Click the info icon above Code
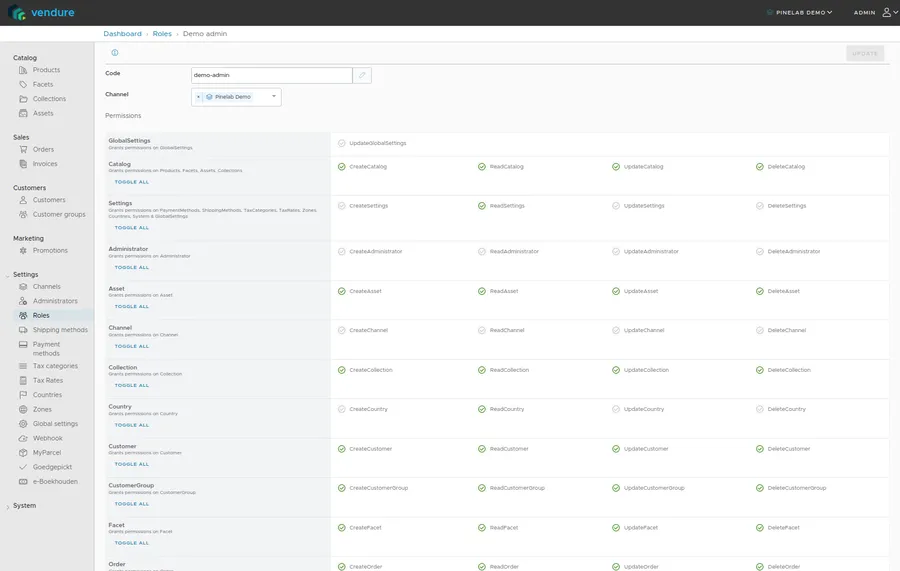 point(115,53)
